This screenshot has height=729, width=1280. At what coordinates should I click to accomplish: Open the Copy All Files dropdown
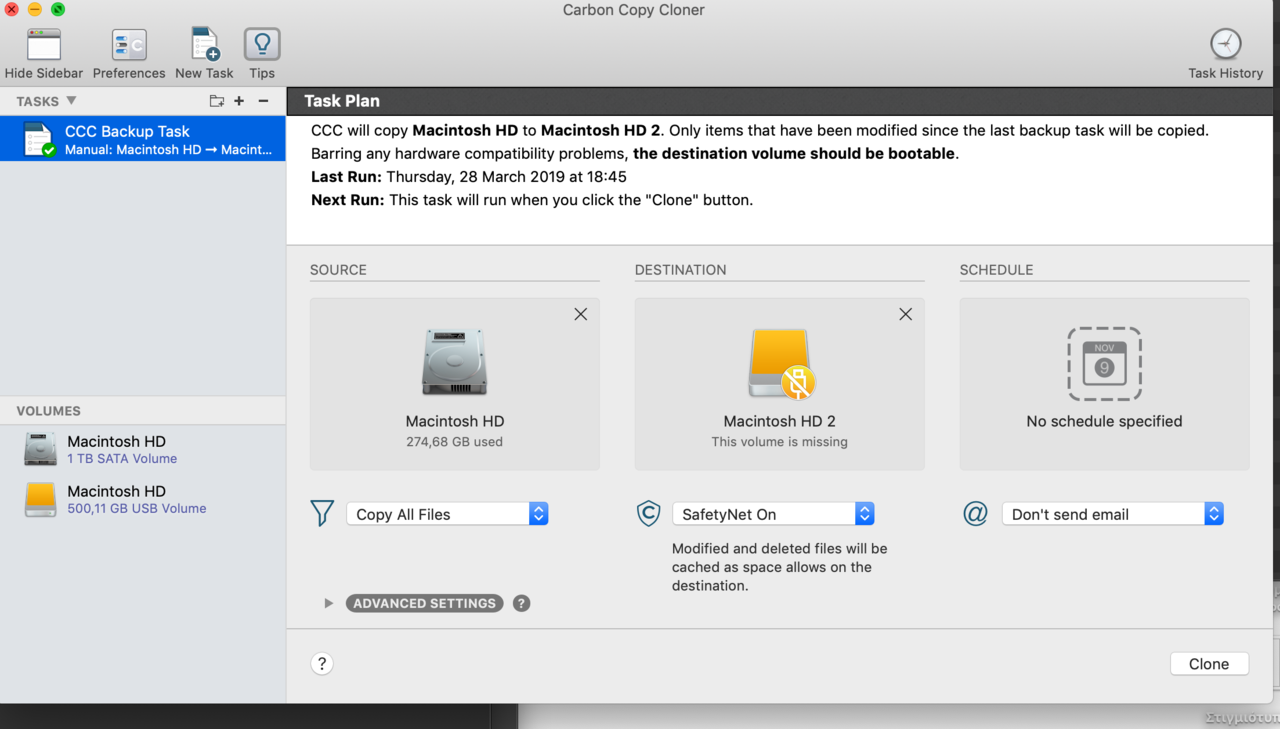447,514
